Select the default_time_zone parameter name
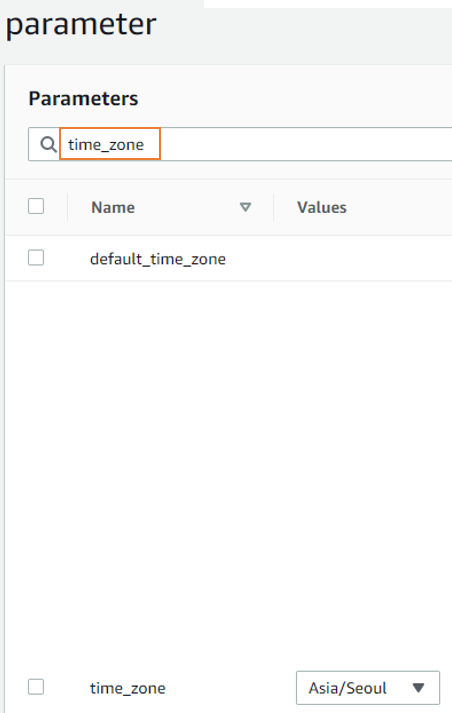The height and width of the screenshot is (713, 452). [x=158, y=259]
